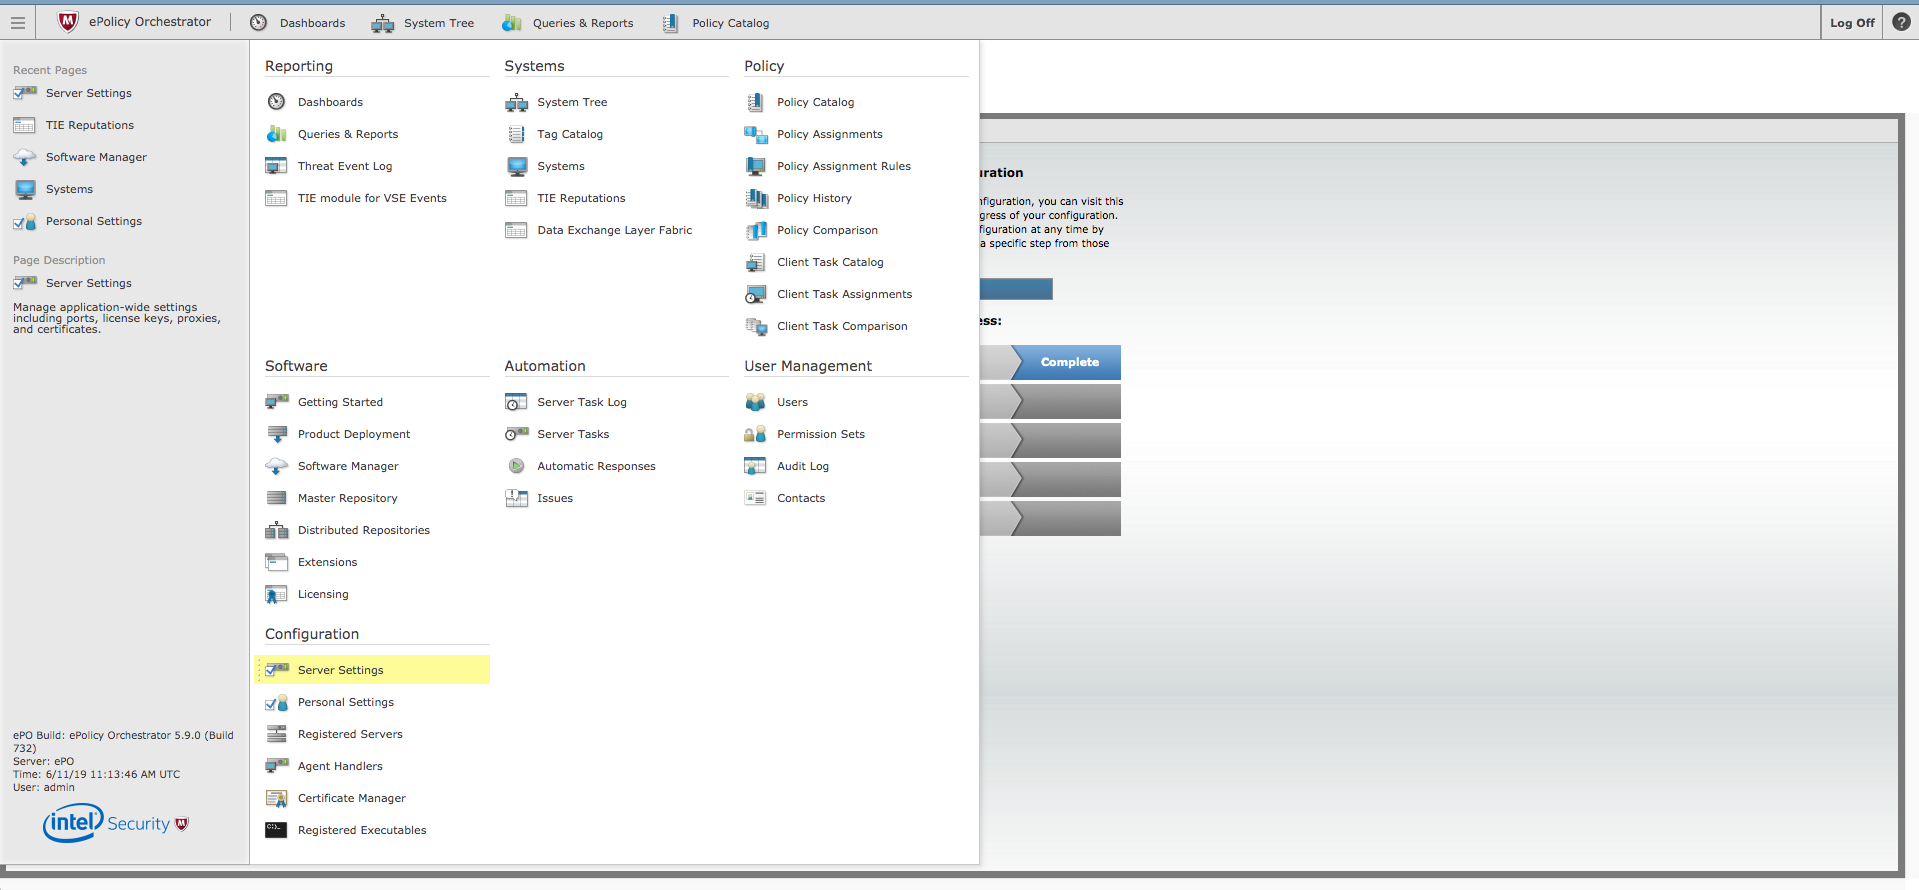Open Server Tasks under Automation

pyautogui.click(x=573, y=434)
